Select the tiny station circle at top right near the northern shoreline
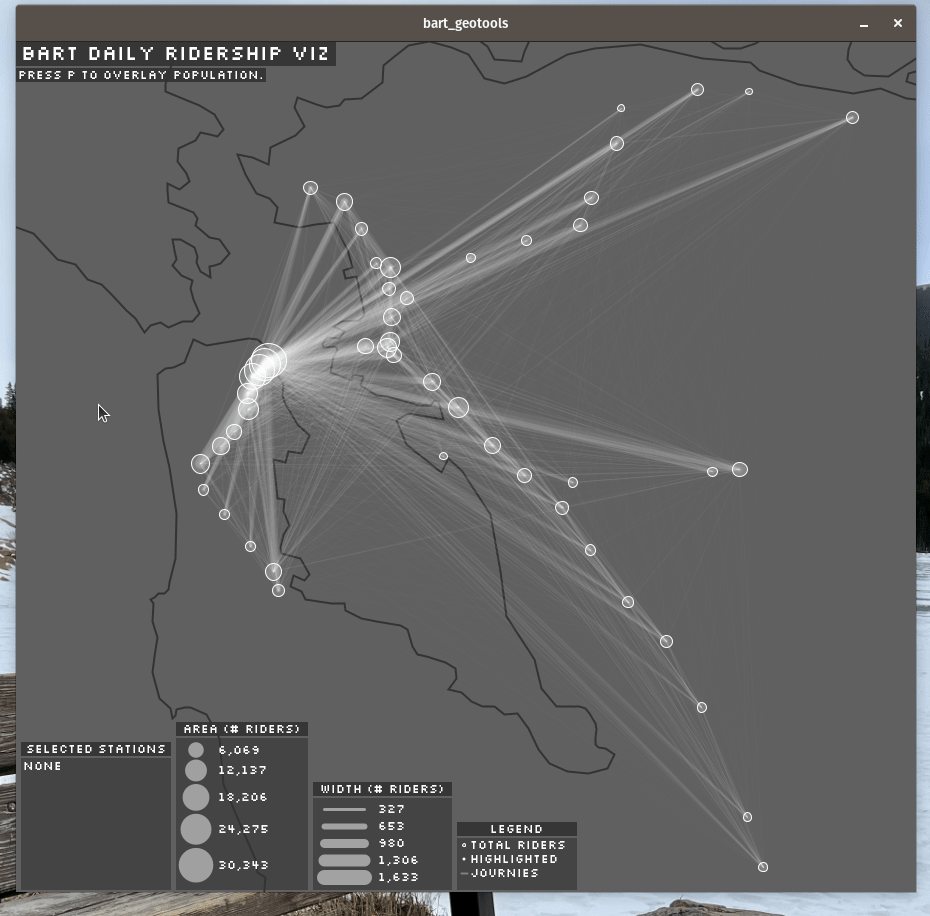930x916 pixels. pos(749,91)
